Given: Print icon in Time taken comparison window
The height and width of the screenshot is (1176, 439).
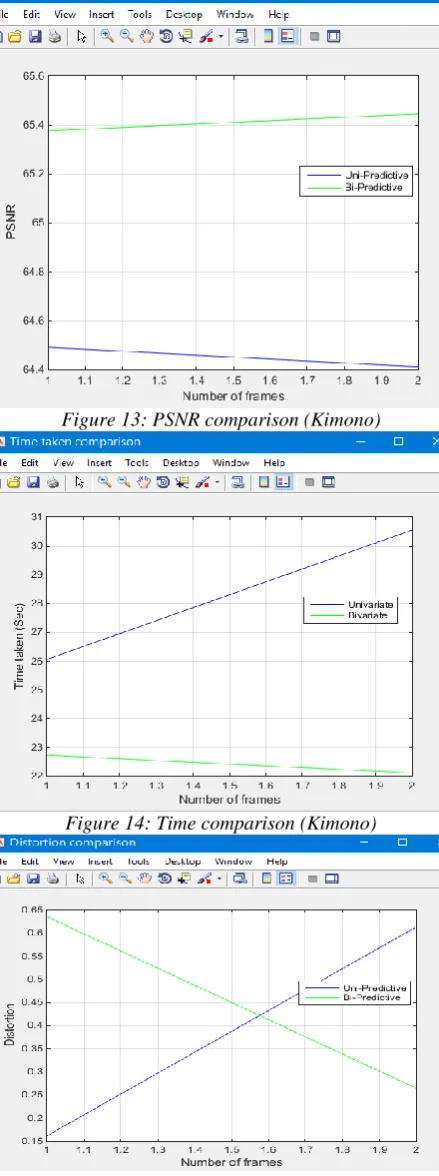Looking at the screenshot, I should (x=53, y=482).
